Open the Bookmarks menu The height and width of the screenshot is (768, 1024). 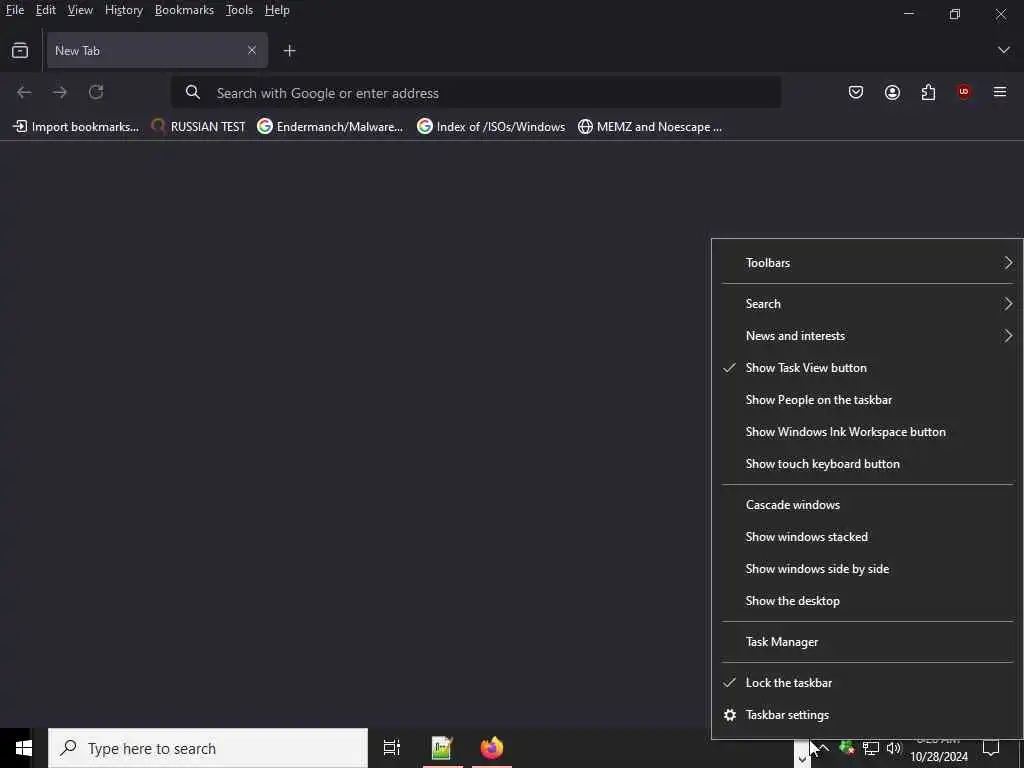click(x=184, y=10)
